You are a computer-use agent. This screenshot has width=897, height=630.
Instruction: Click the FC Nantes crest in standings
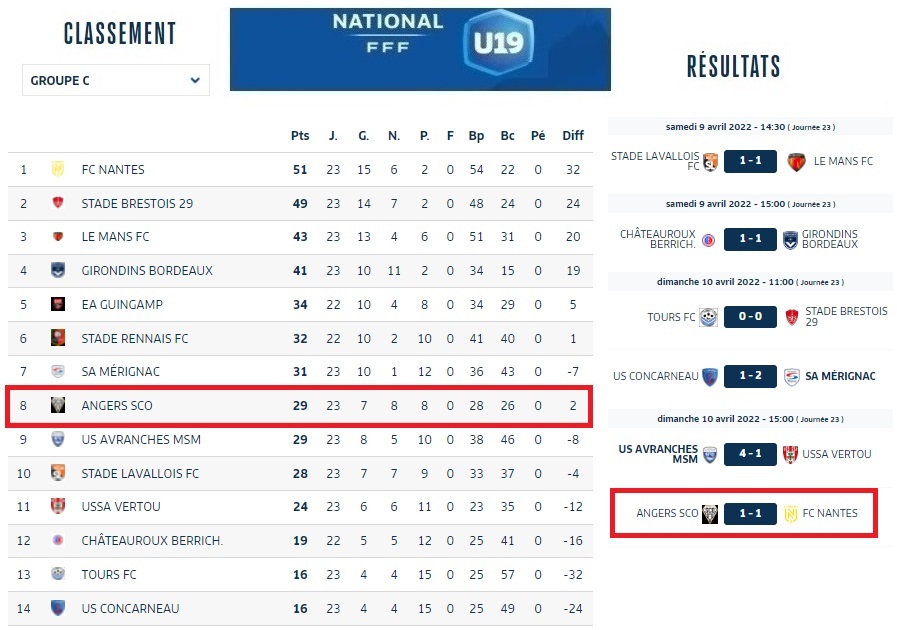pyautogui.click(x=58, y=170)
